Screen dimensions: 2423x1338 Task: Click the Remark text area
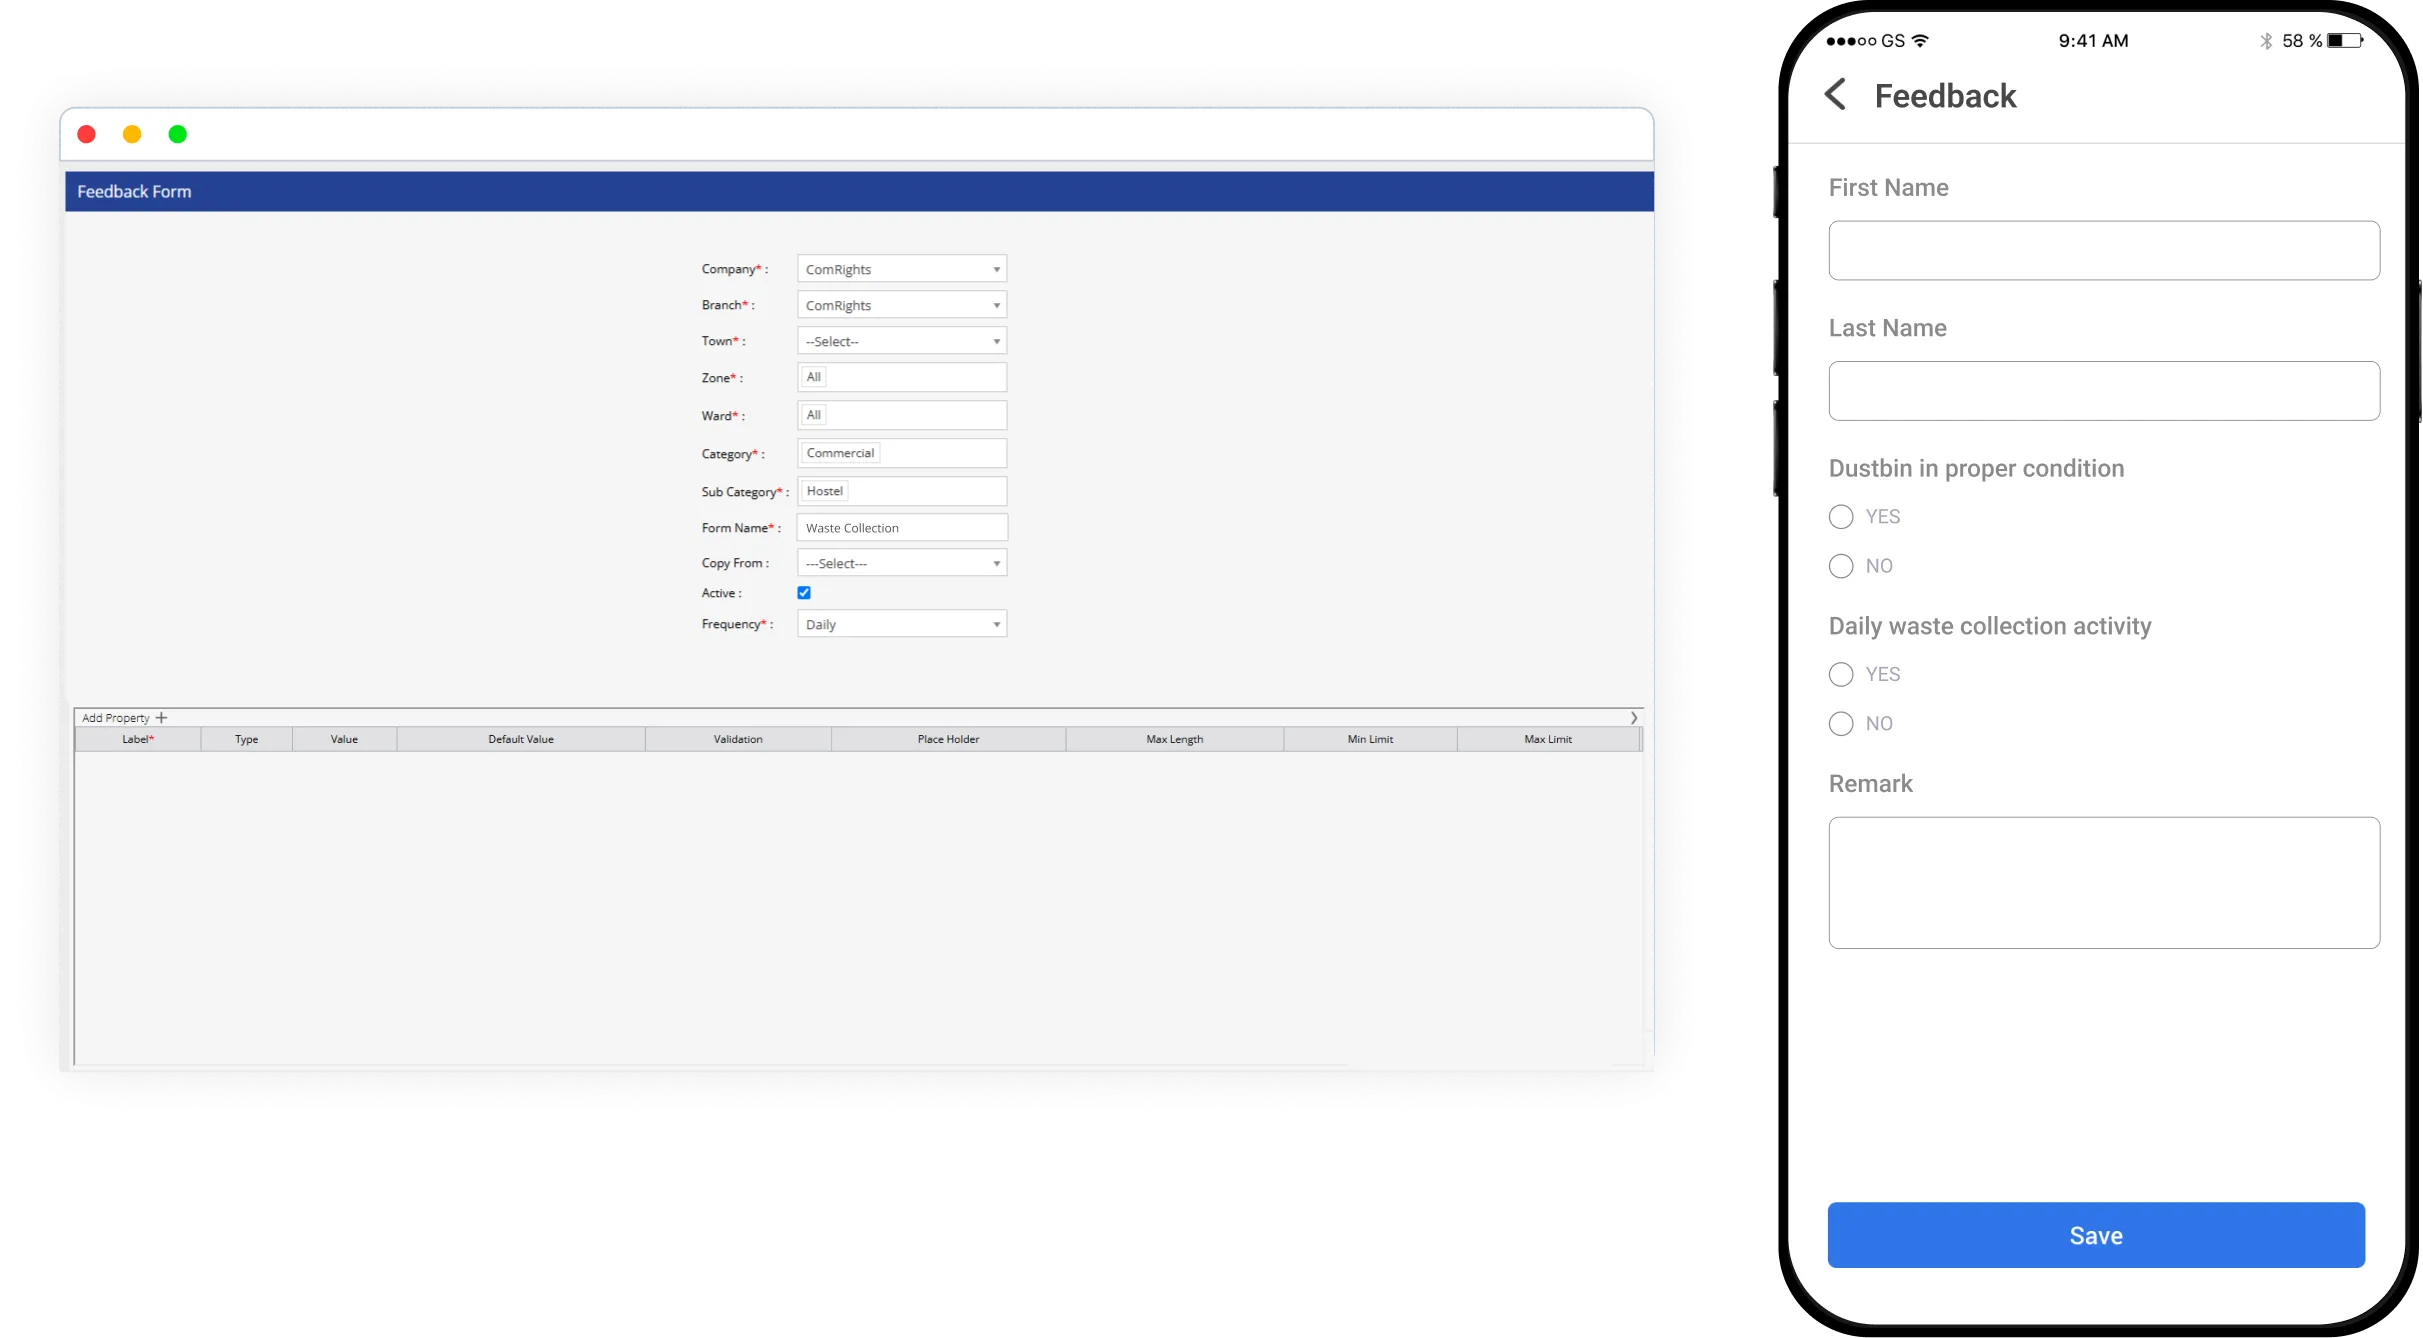point(2103,882)
